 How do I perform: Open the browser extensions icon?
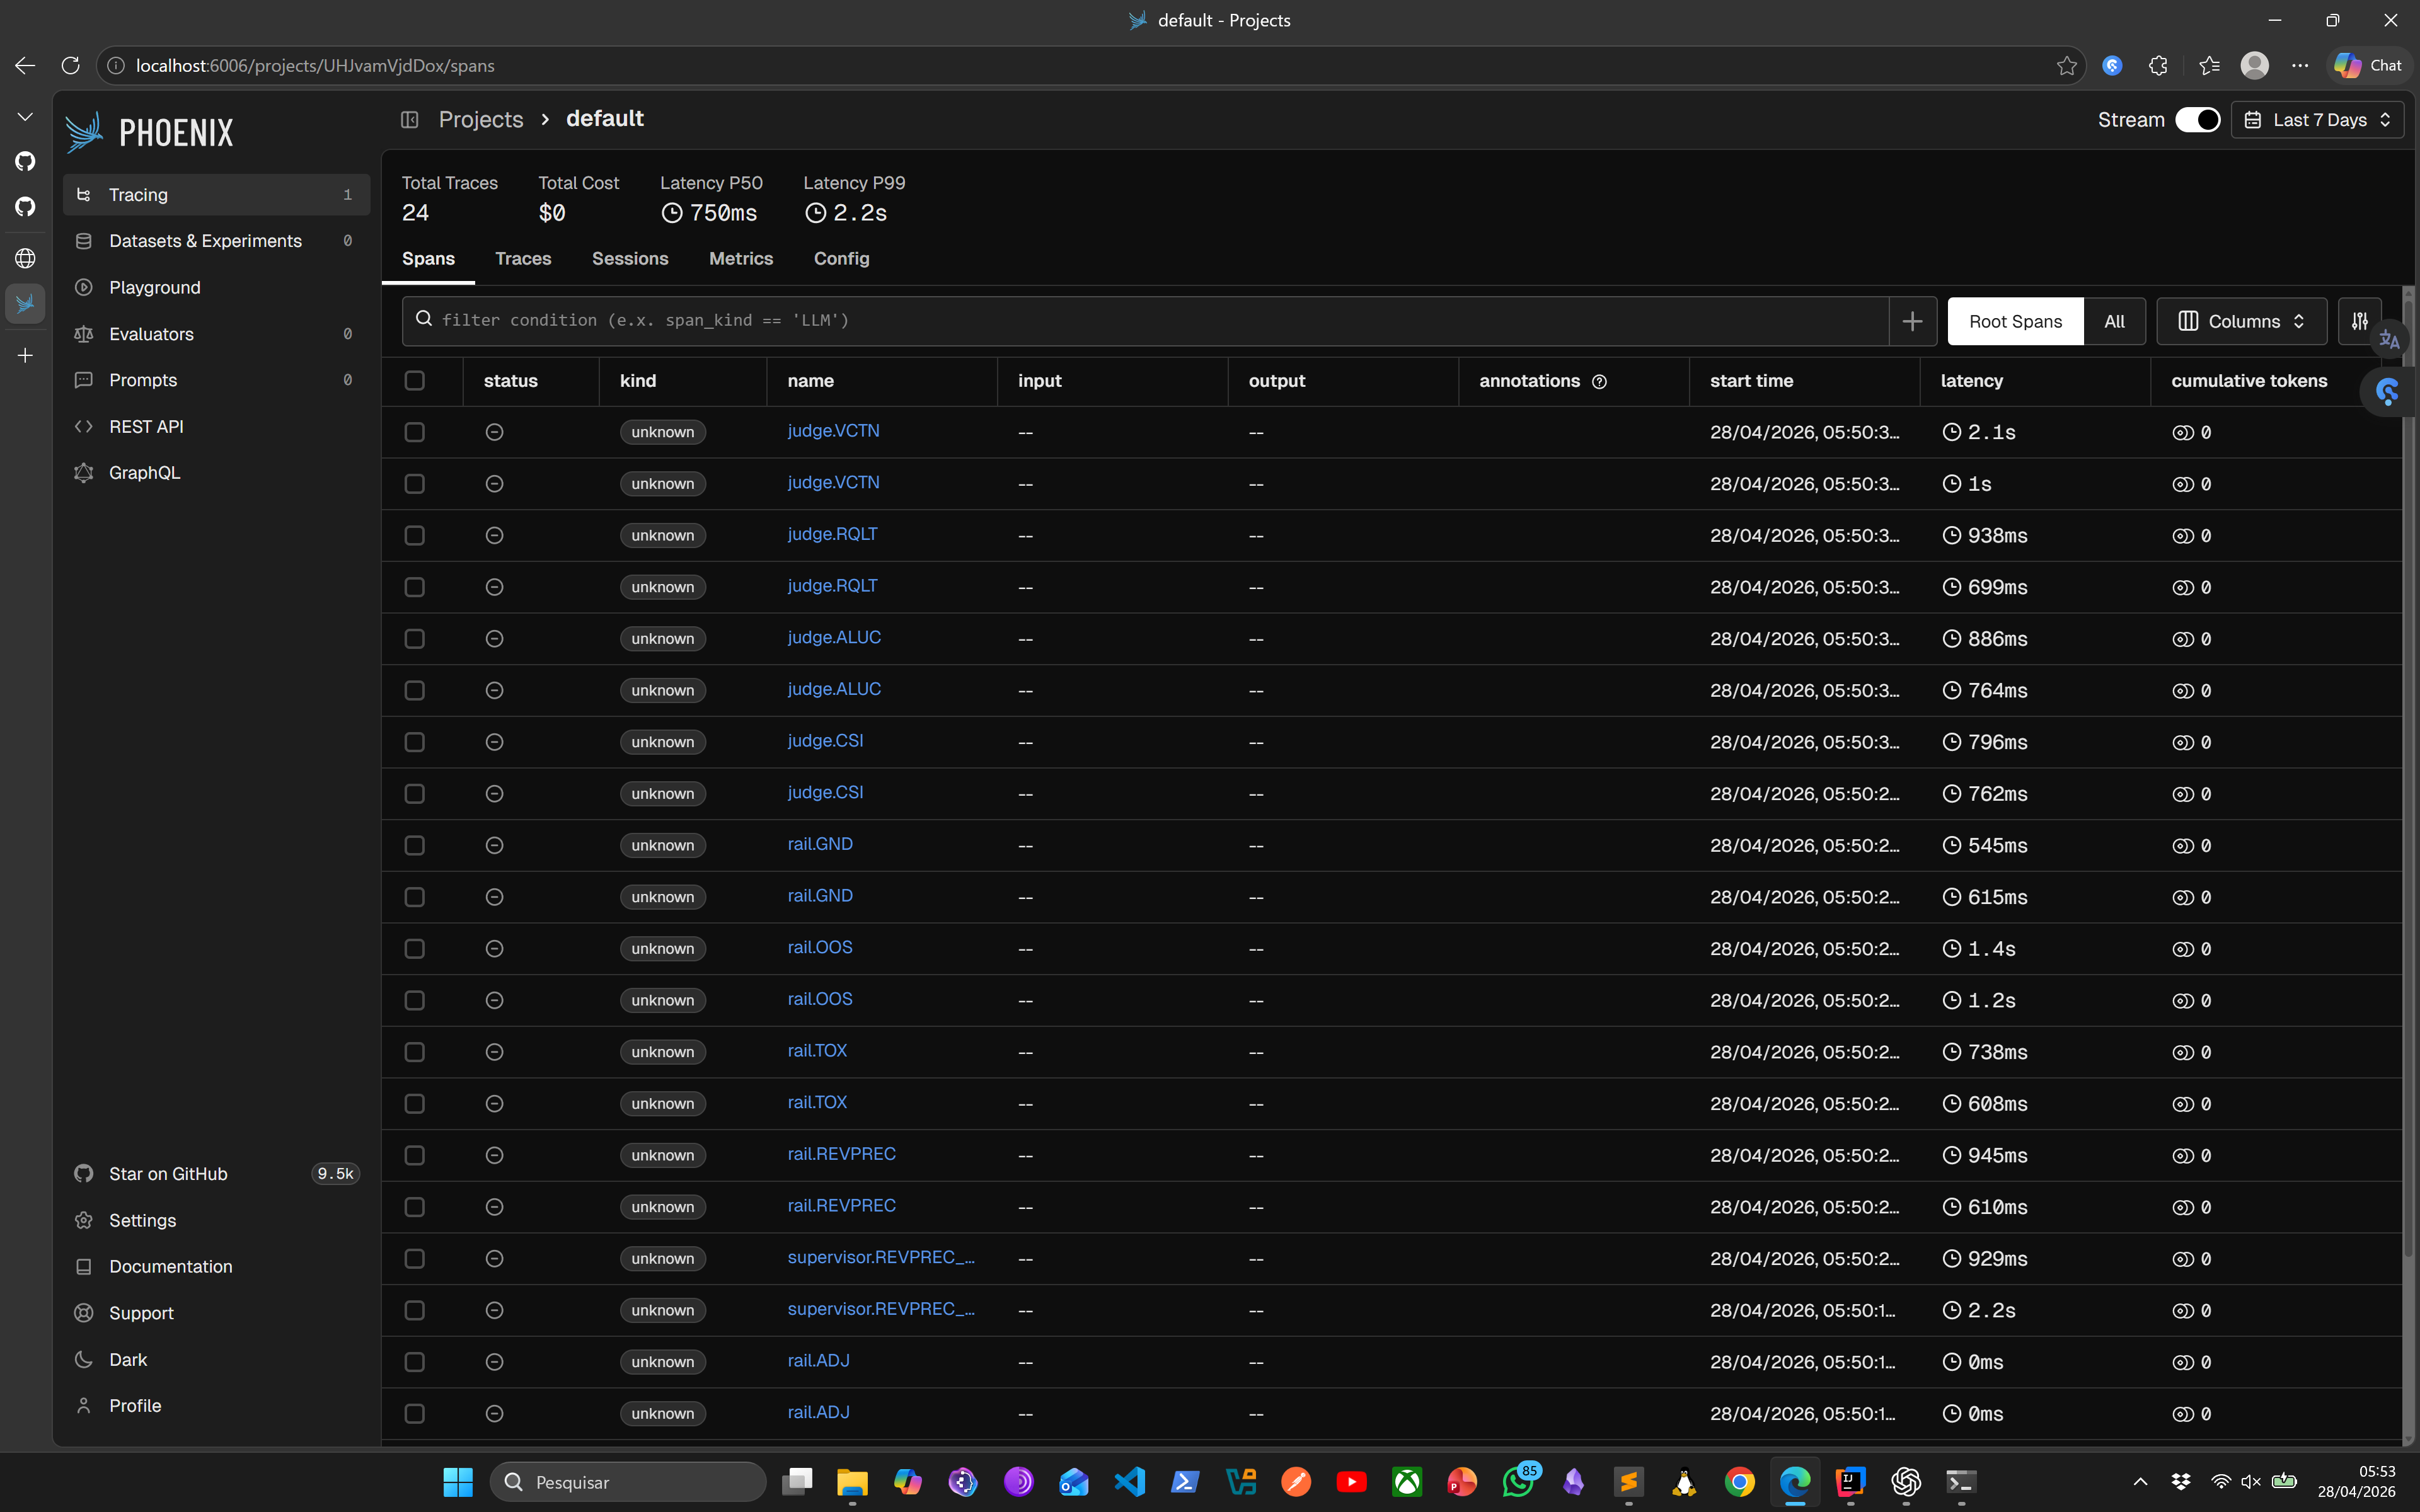coord(2158,65)
